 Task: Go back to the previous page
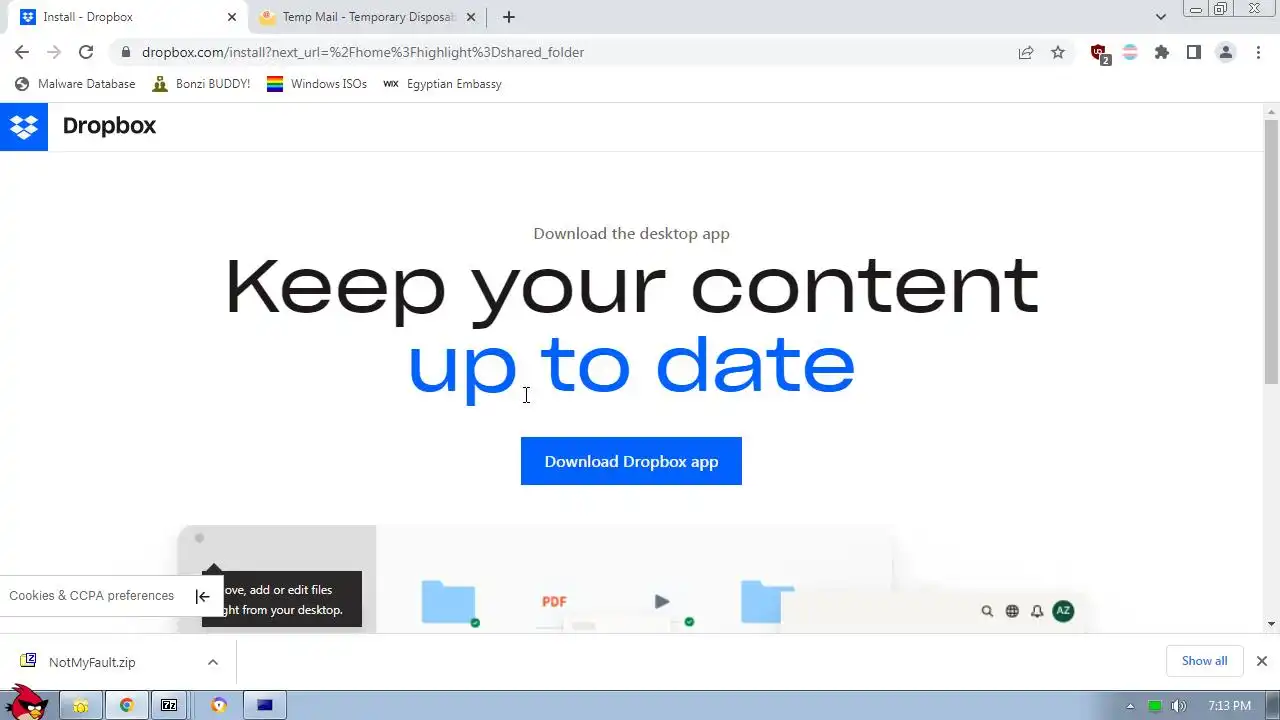(22, 52)
